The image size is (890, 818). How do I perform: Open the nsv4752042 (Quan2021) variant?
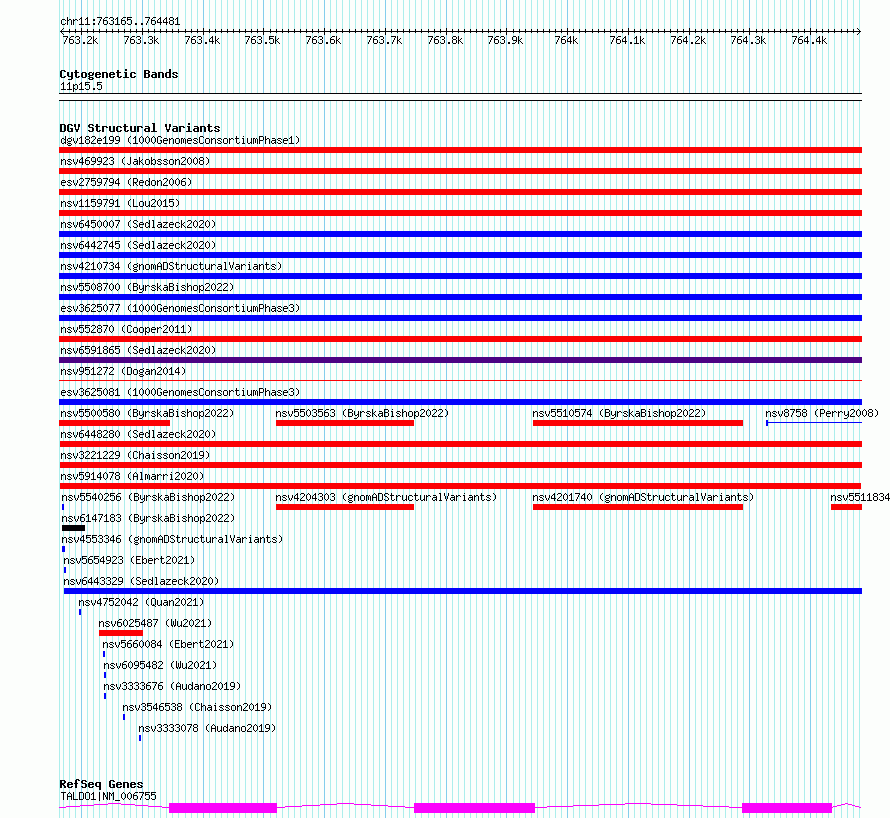[141, 602]
